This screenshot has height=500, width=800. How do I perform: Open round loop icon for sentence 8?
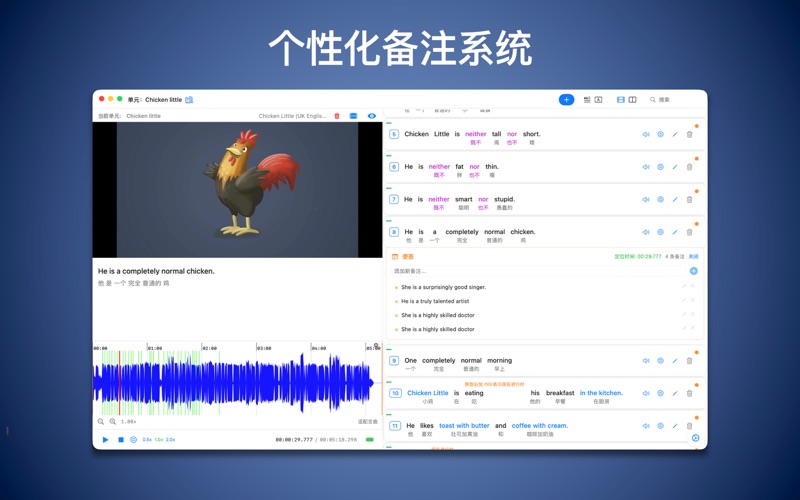click(660, 232)
